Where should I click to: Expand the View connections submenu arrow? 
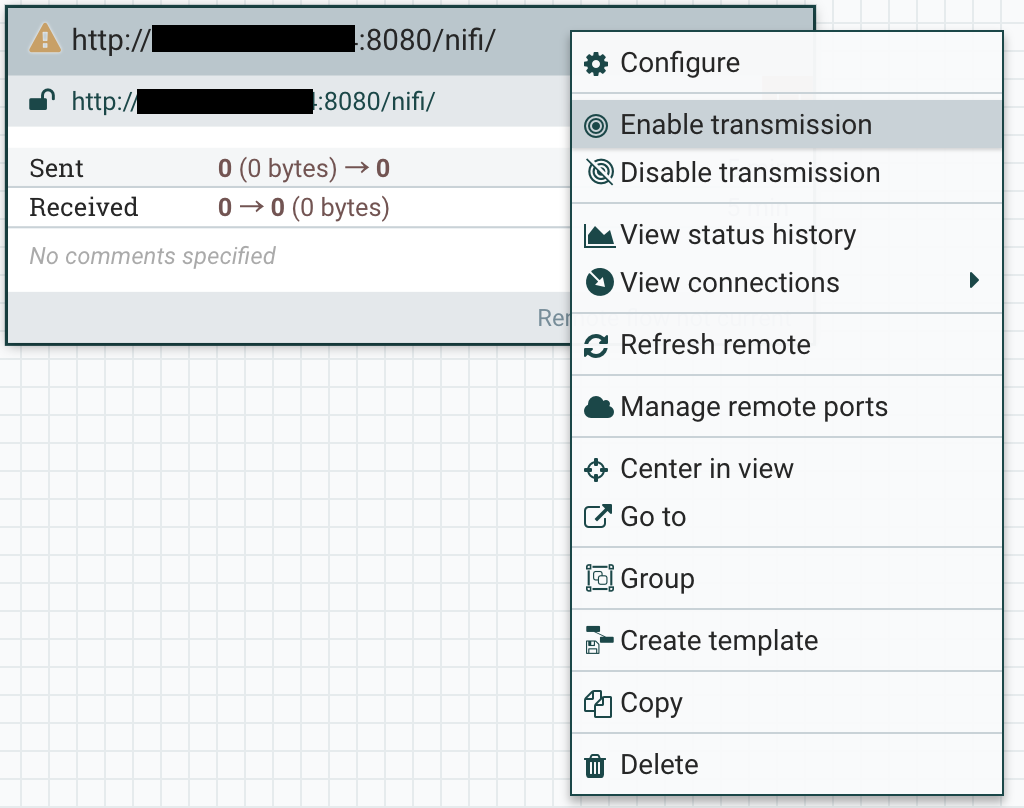tap(974, 280)
